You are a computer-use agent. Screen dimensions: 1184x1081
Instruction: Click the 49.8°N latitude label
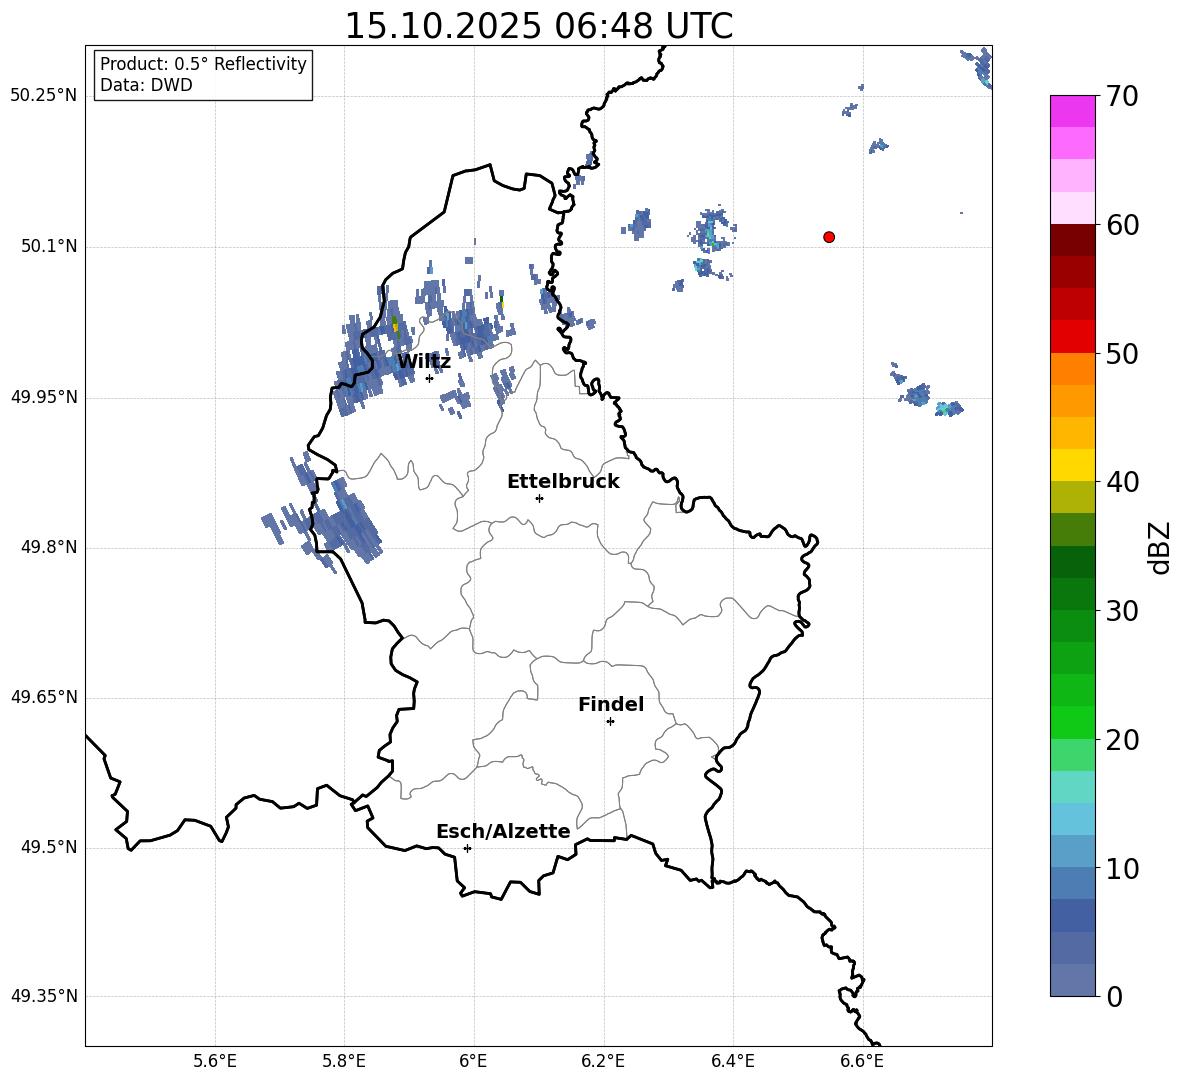(x=49, y=547)
